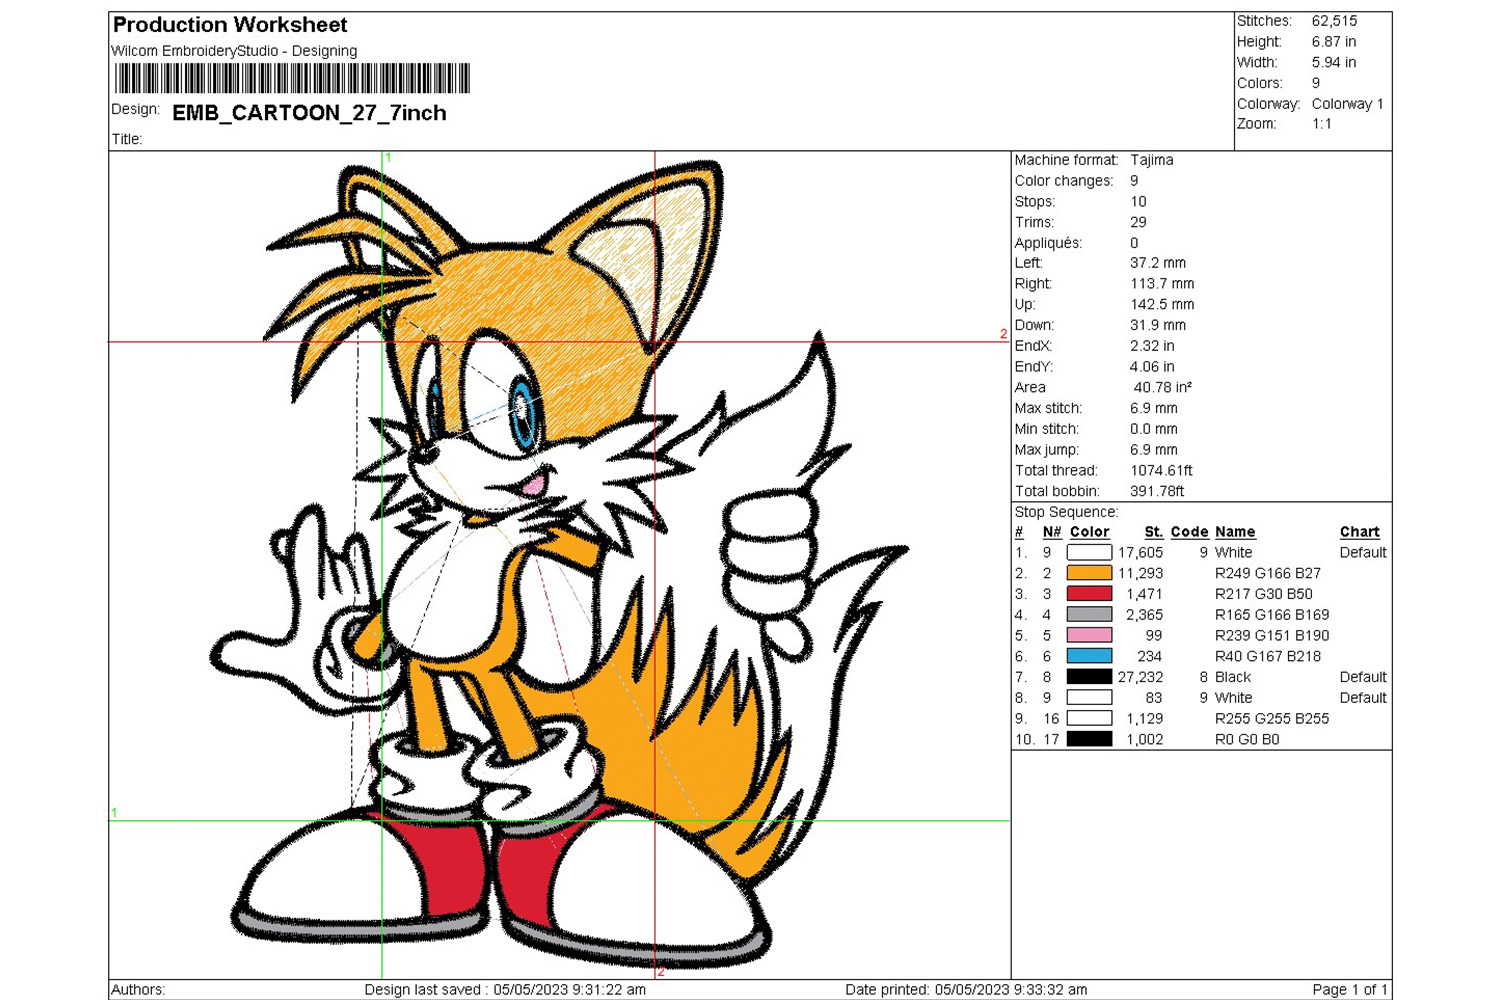Viewport: 1502px width, 1000px height.
Task: Click the Name column header
Action: [1235, 532]
